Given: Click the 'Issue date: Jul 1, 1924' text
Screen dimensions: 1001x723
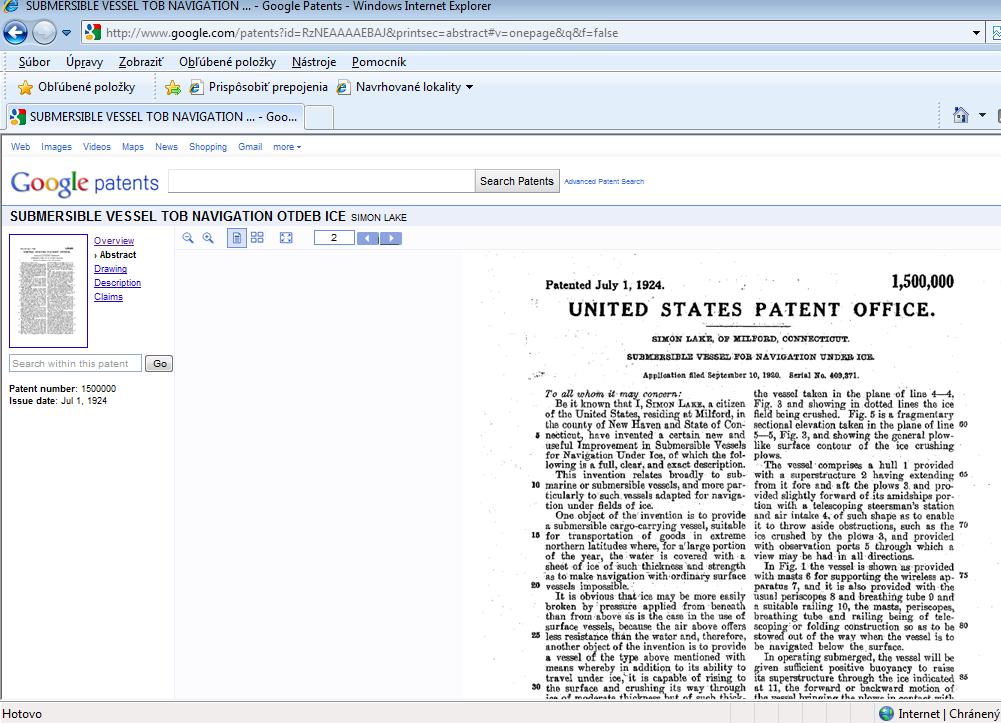Looking at the screenshot, I should pos(58,401).
